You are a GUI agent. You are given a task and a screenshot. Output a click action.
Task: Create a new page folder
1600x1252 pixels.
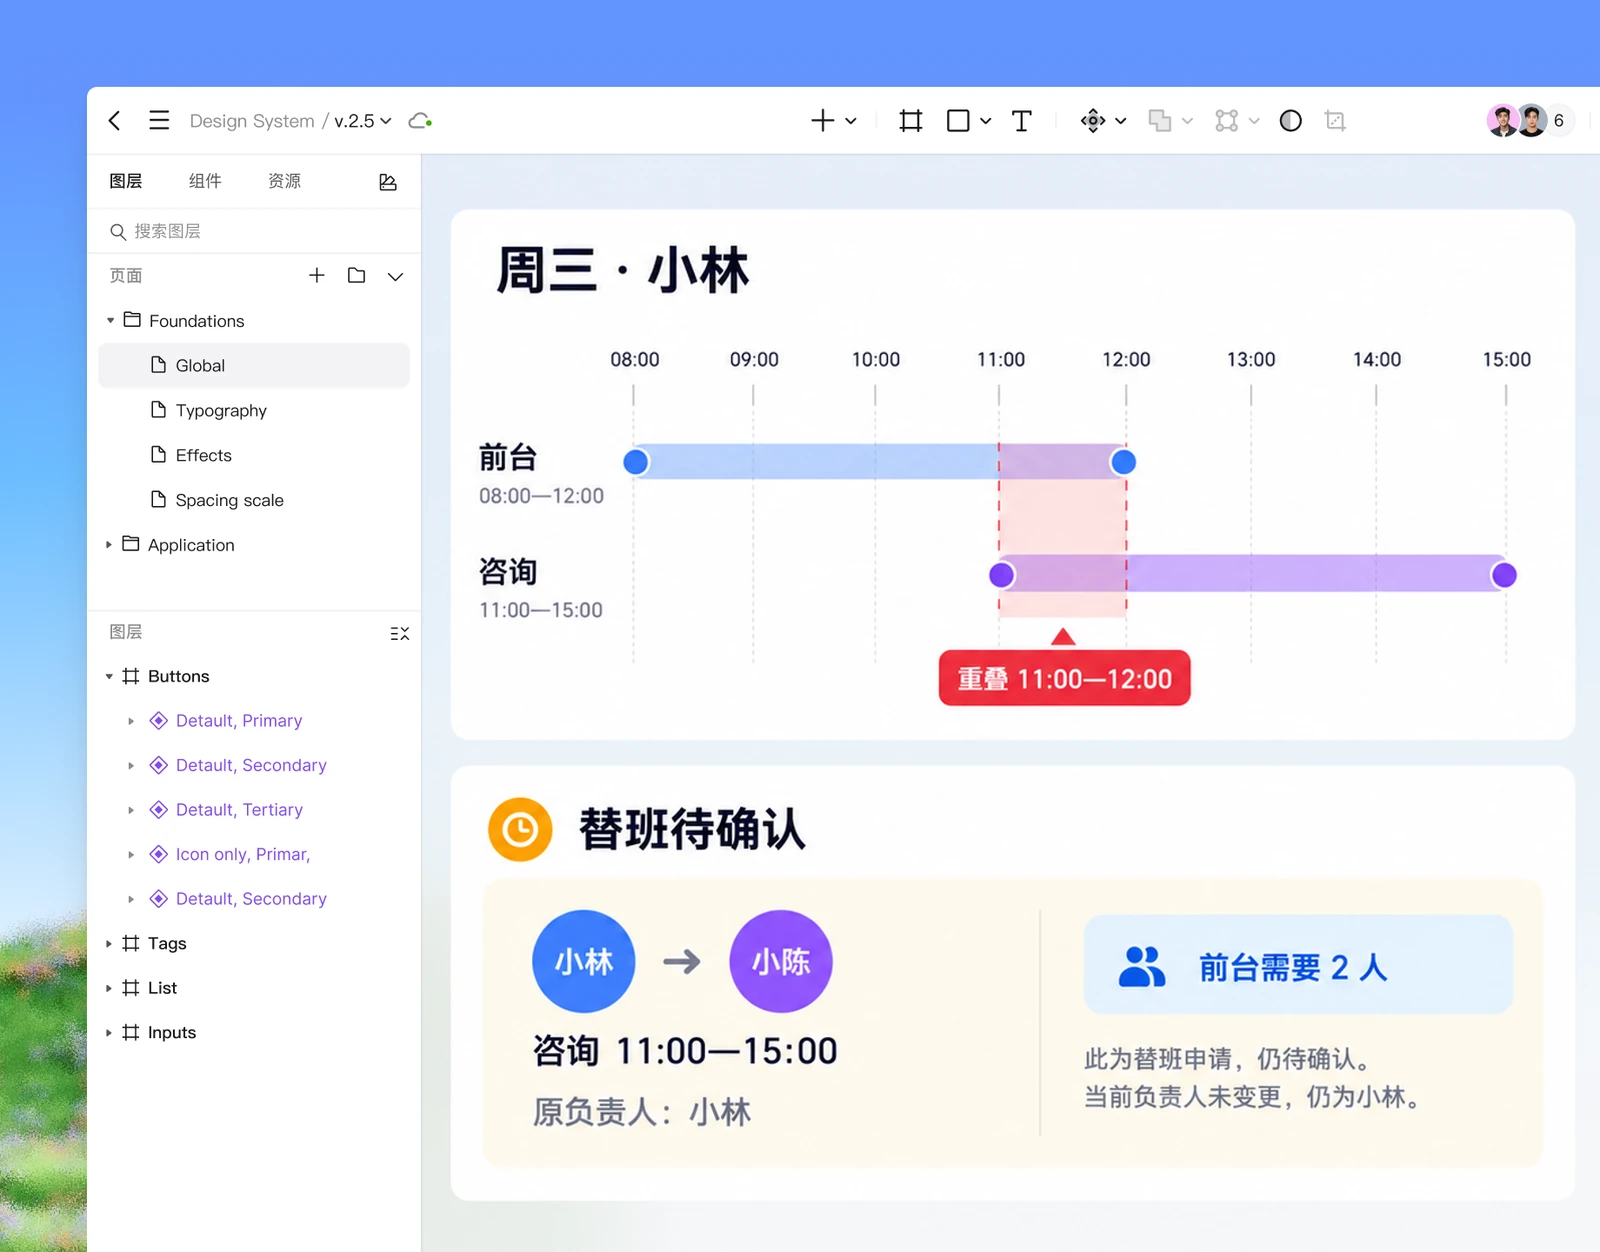pyautogui.click(x=356, y=275)
